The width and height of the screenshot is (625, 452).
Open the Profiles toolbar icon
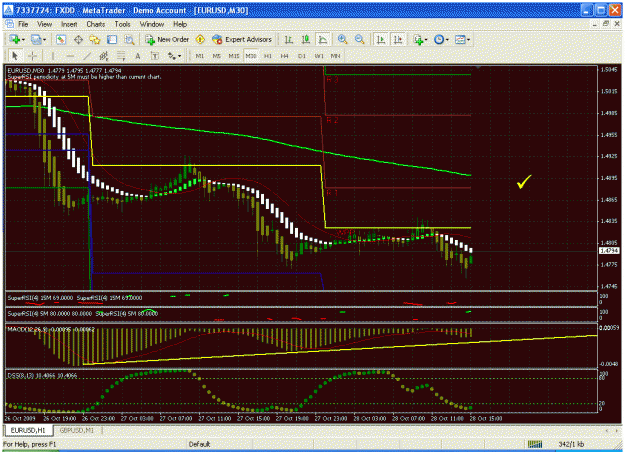click(x=36, y=39)
